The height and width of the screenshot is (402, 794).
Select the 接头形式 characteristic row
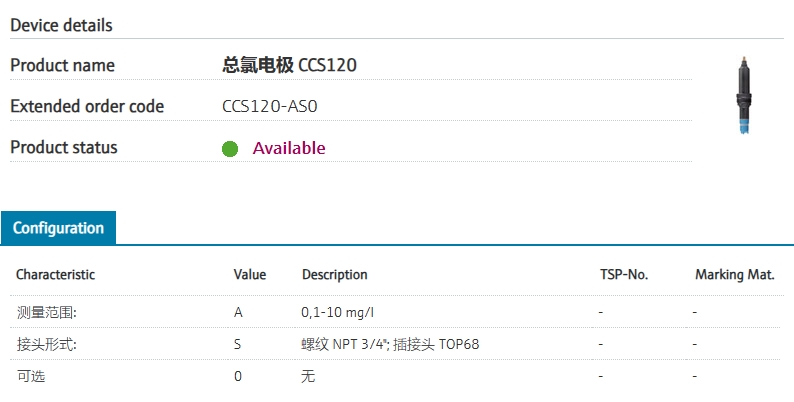click(397, 344)
